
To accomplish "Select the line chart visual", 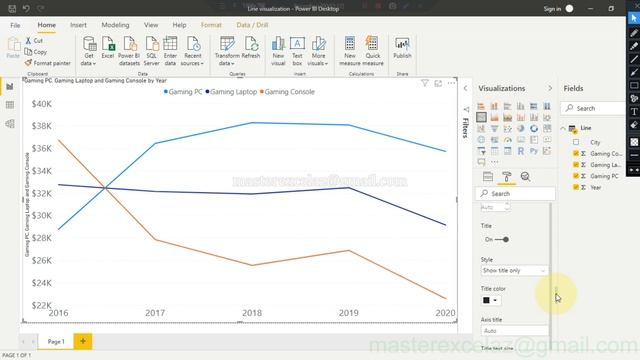I will tap(481, 118).
